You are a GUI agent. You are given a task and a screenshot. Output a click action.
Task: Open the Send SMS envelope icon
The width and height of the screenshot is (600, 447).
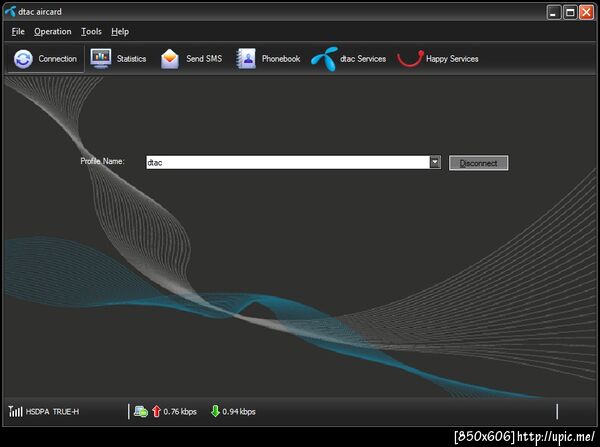[170, 59]
